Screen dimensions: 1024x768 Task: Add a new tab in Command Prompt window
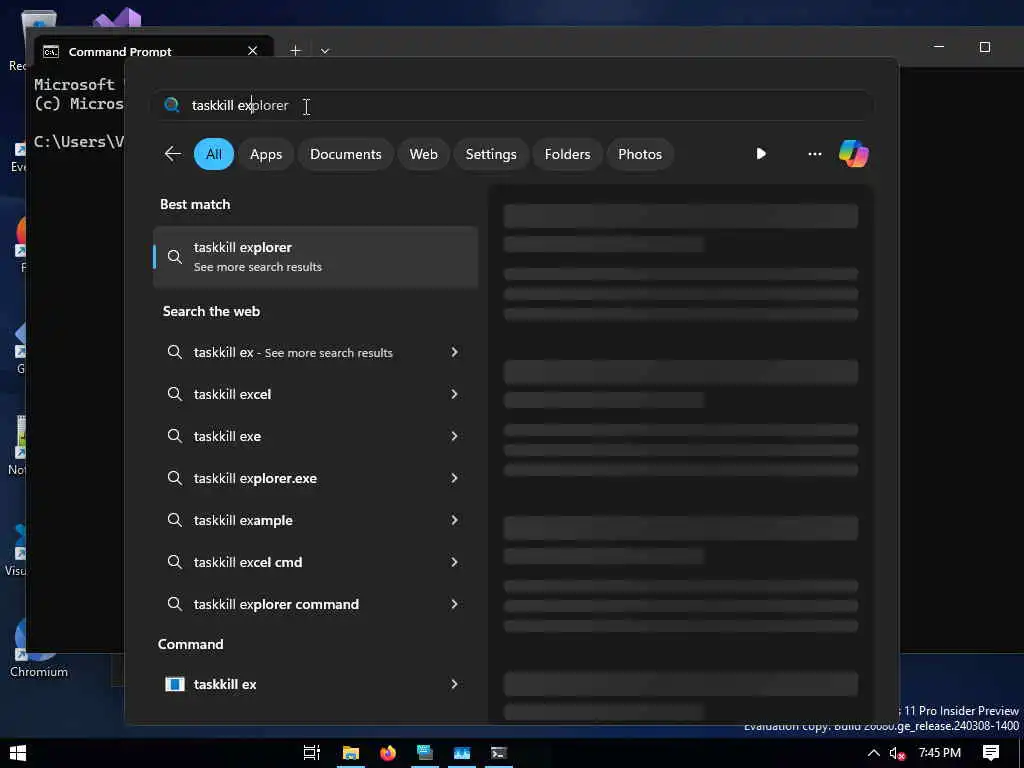295,50
